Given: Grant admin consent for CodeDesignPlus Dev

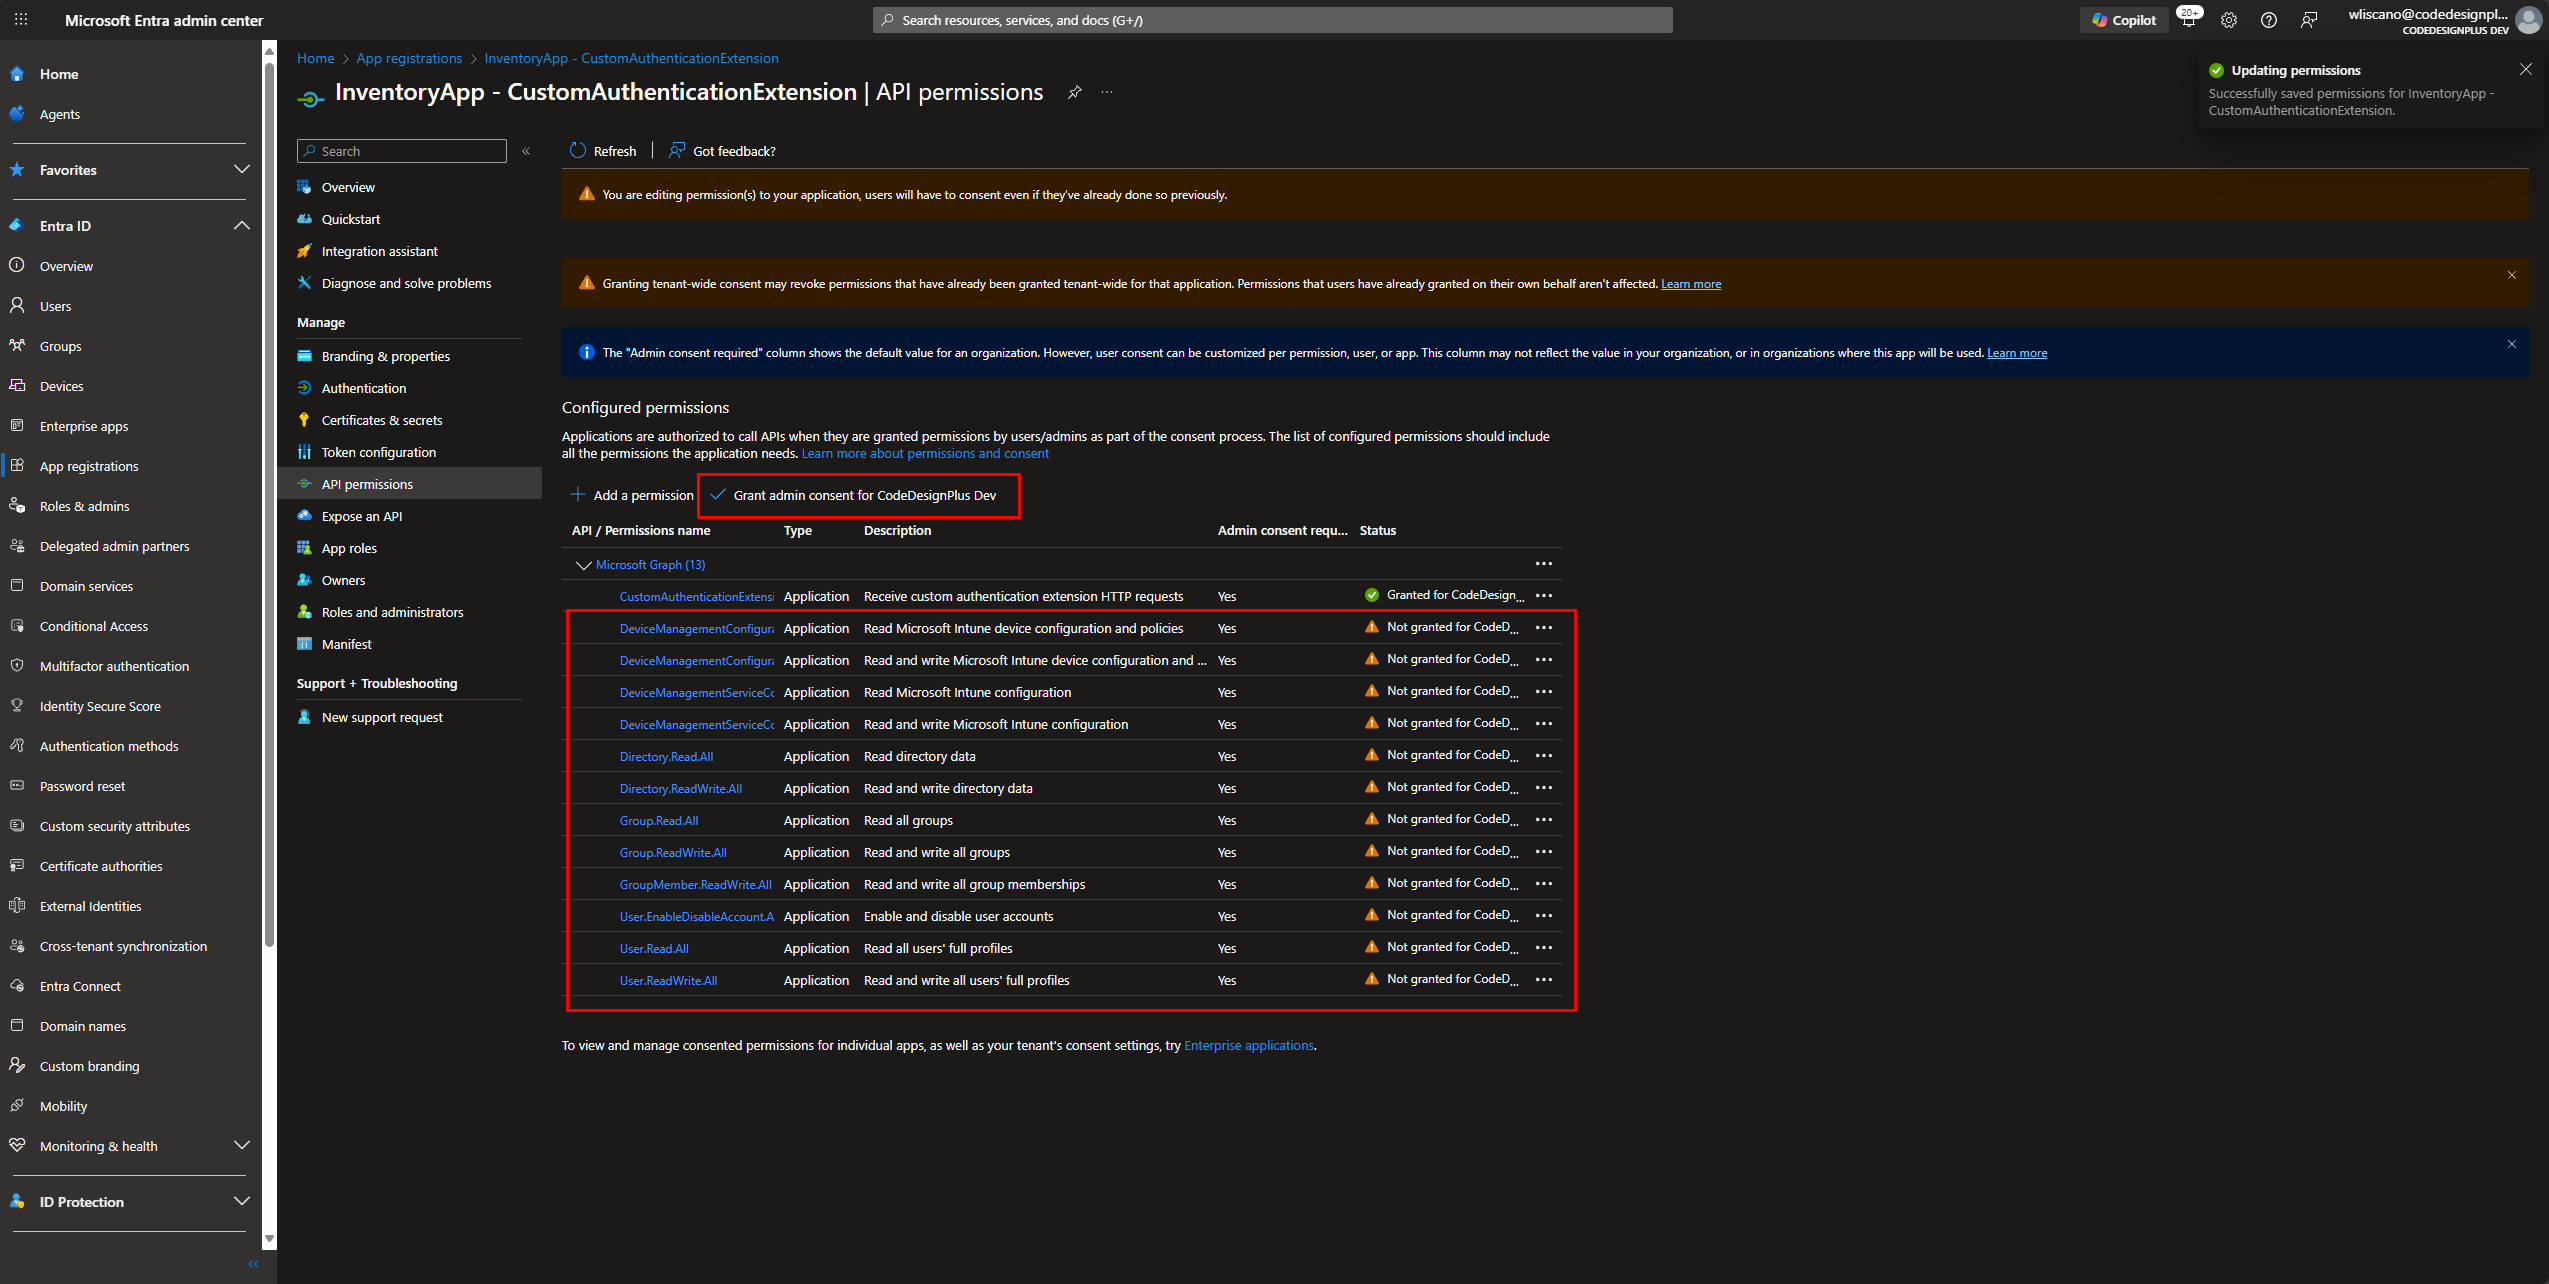Looking at the screenshot, I should 853,495.
